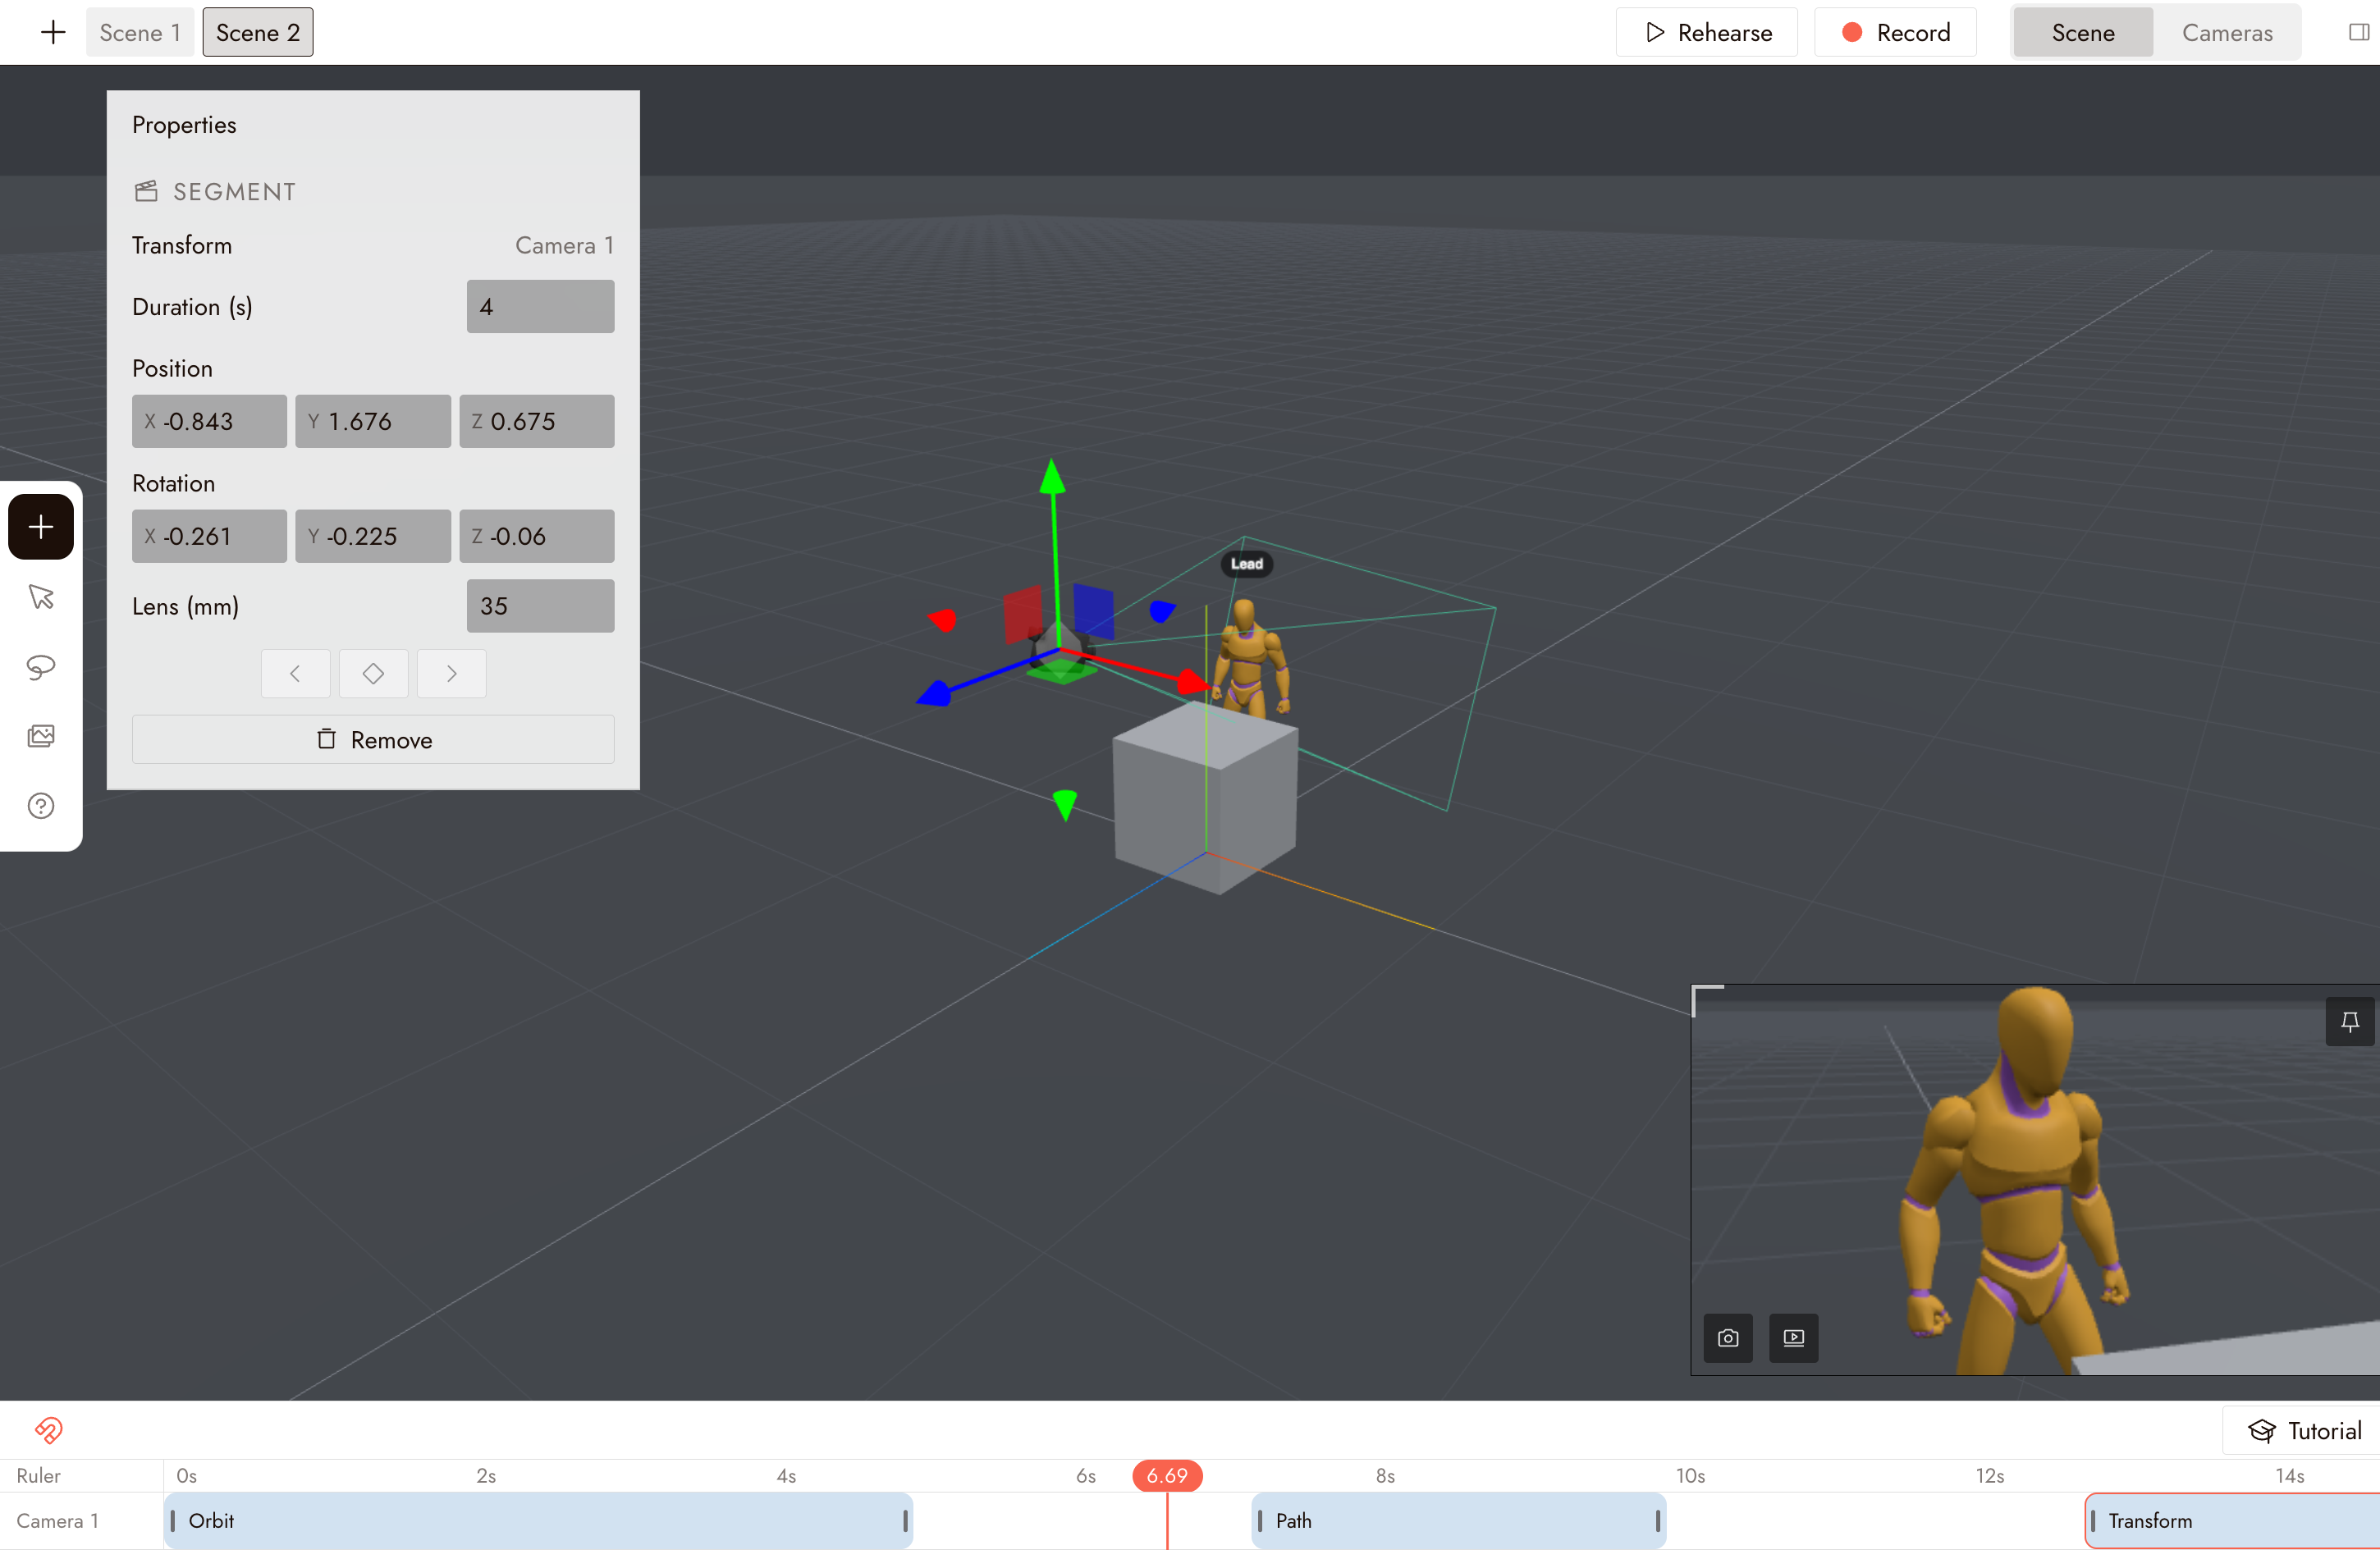Edit the Lens (mm) field
2380x1559 pixels.
point(540,606)
